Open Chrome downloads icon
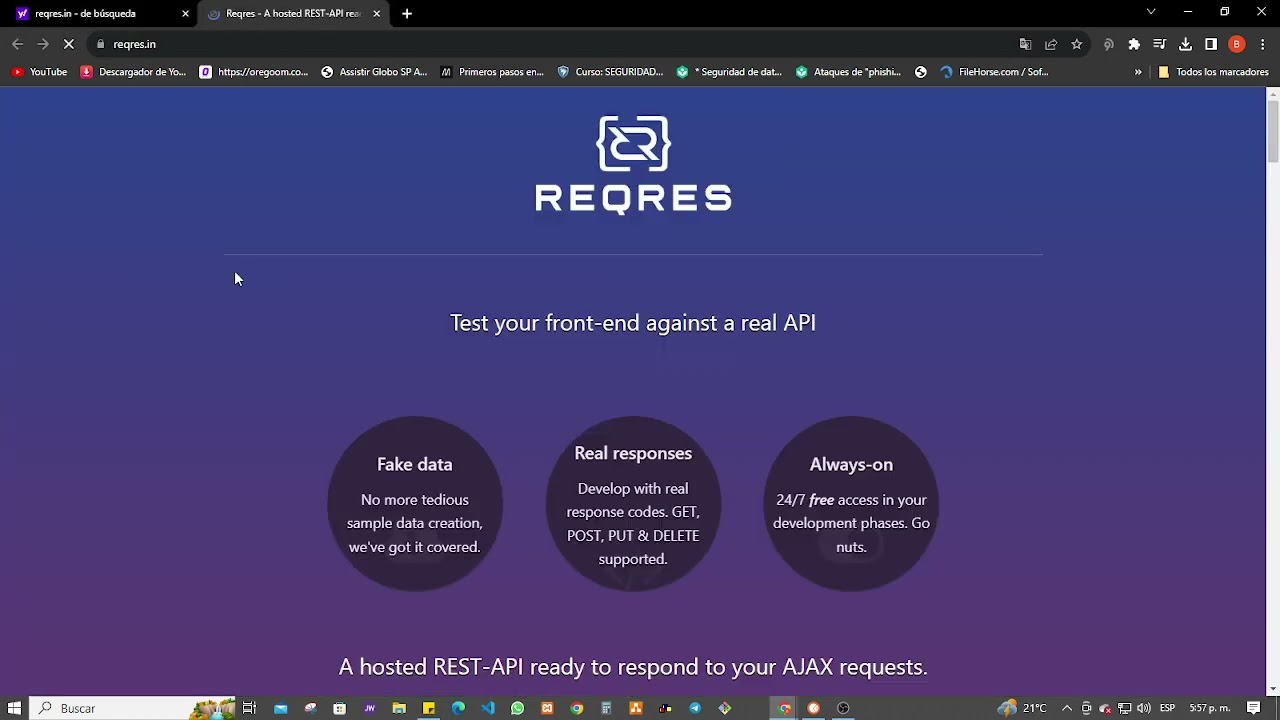This screenshot has width=1280, height=720. (1185, 44)
